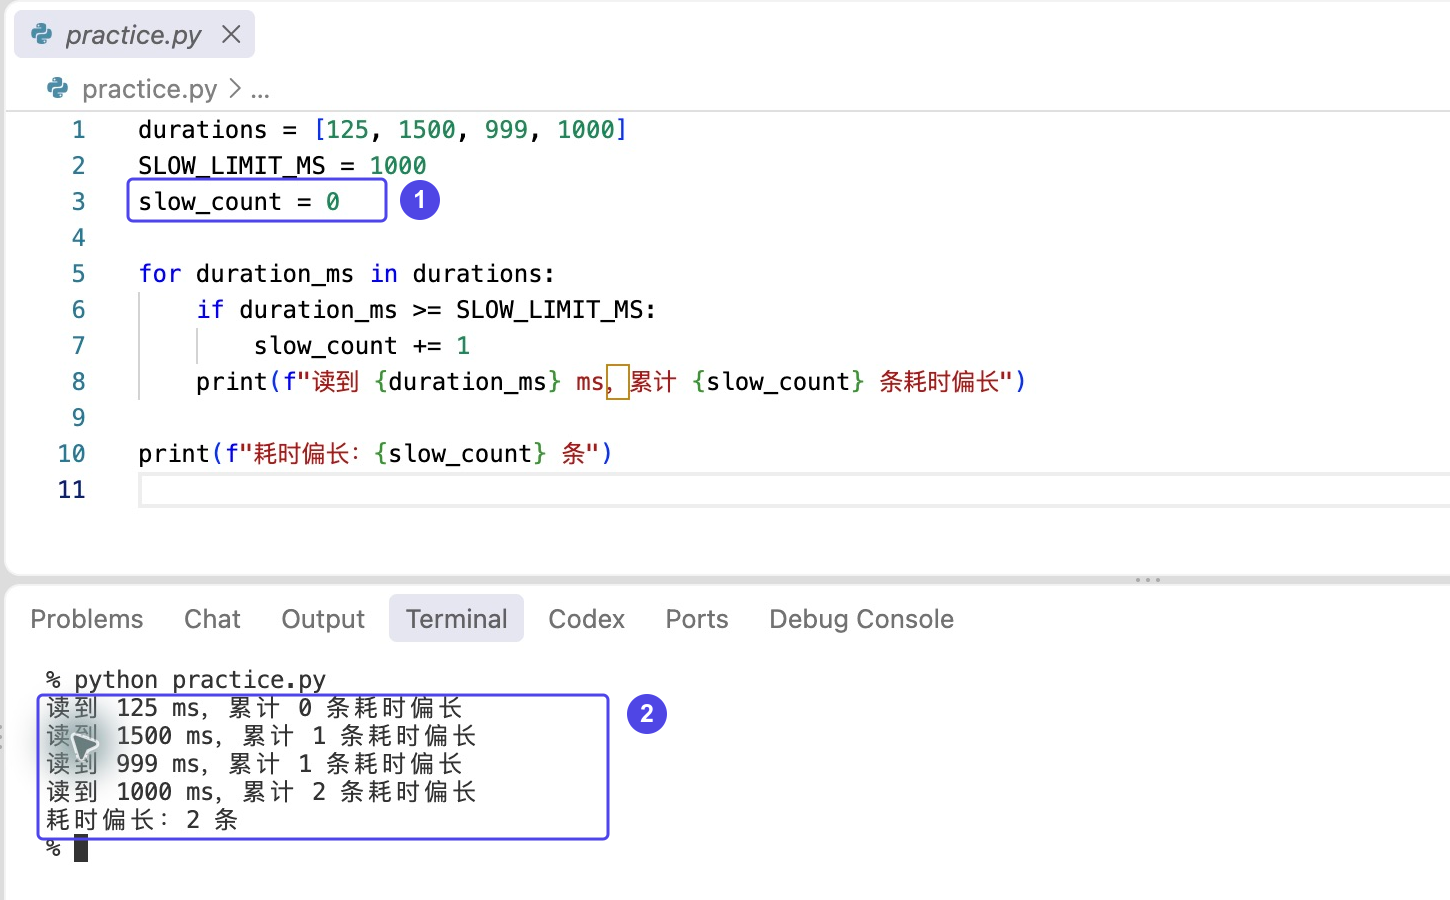1450x900 pixels.
Task: Click line number 10 in the gutter
Action: pyautogui.click(x=71, y=454)
